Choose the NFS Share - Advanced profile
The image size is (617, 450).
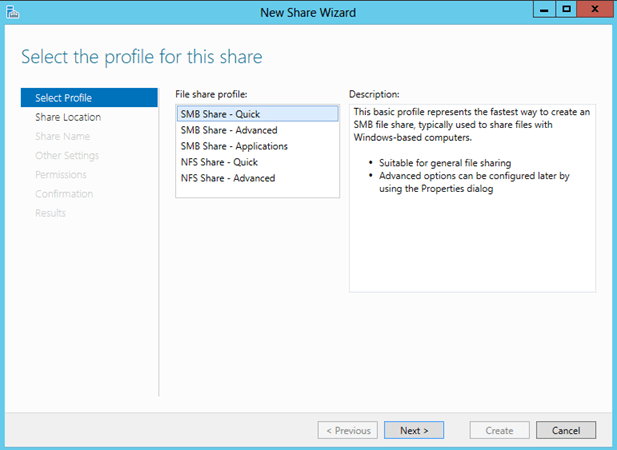(x=228, y=178)
